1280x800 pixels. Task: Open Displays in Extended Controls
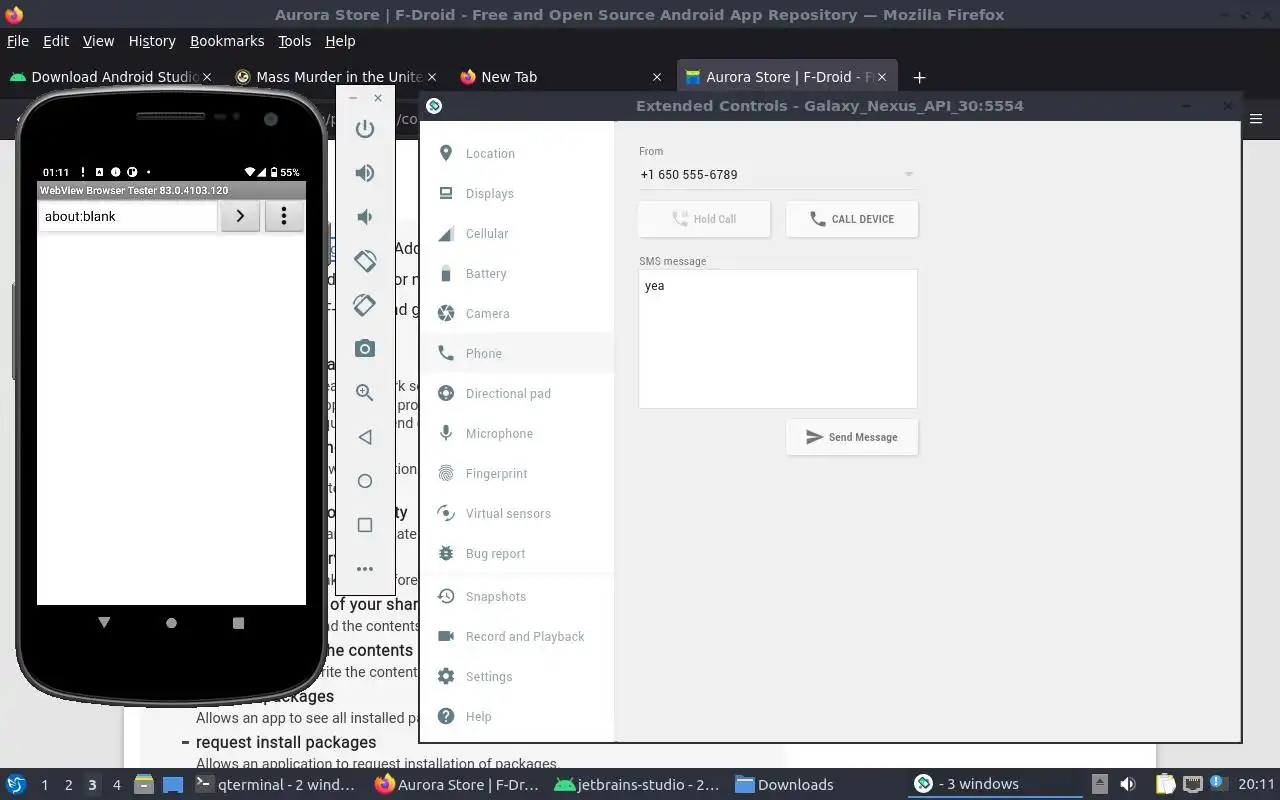point(516,193)
